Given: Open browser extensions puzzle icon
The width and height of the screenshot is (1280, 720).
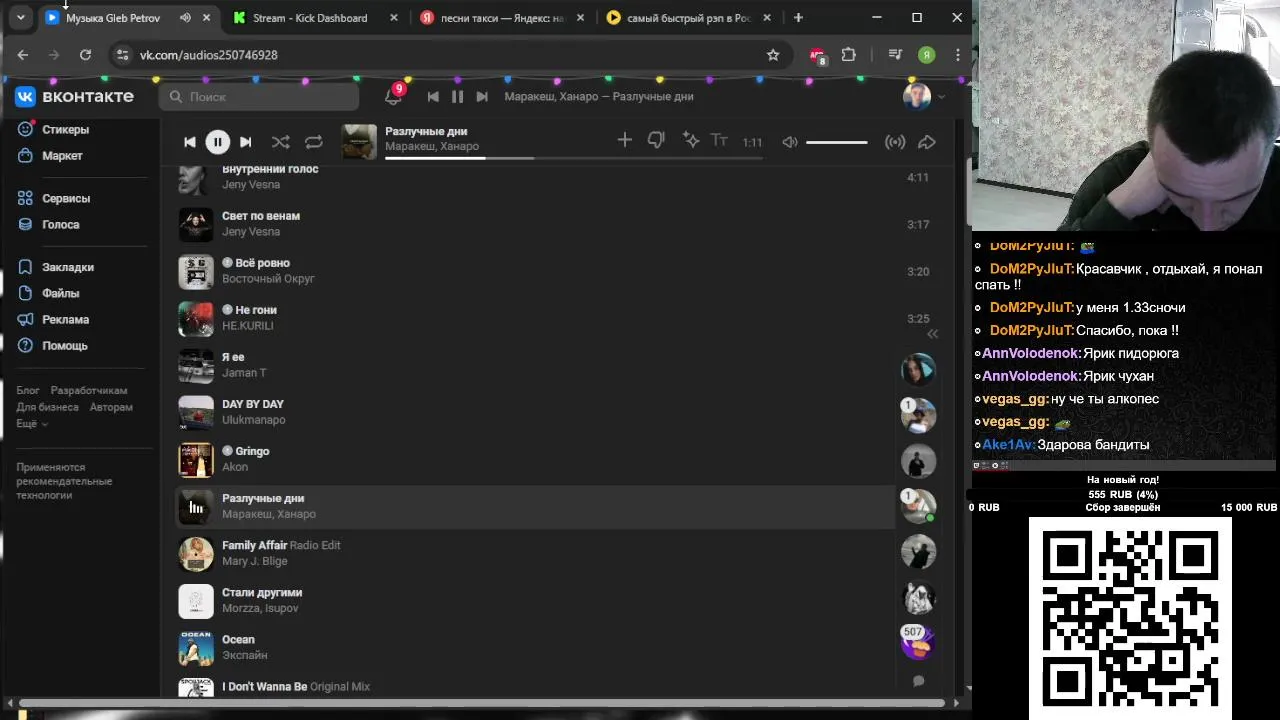Looking at the screenshot, I should tap(849, 55).
